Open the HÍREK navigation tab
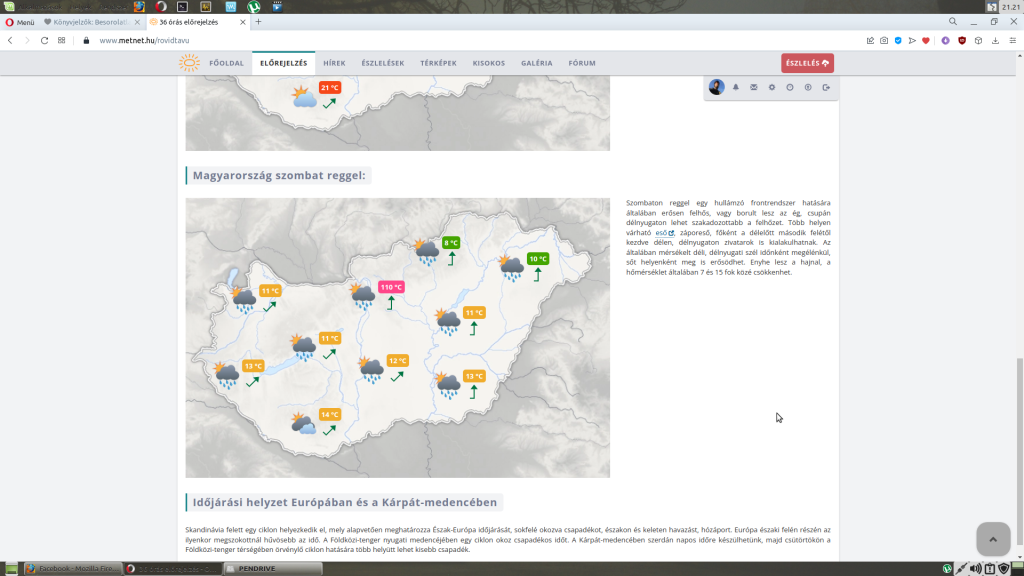This screenshot has height=576, width=1024. tap(334, 63)
